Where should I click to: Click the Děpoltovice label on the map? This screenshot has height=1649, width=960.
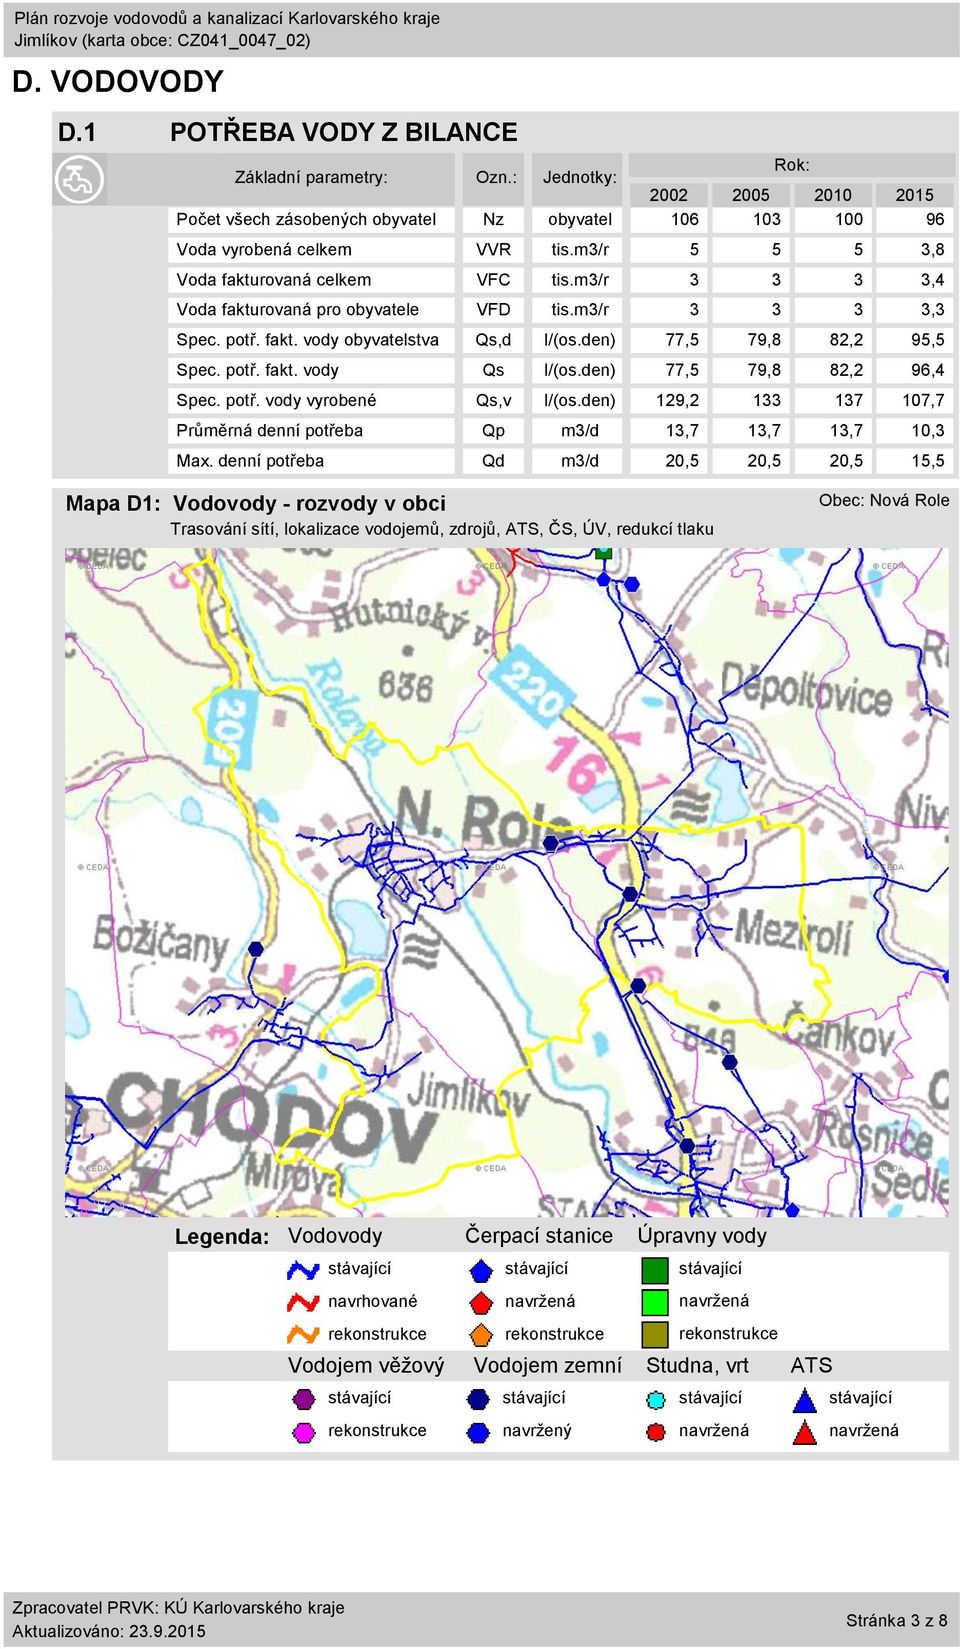point(806,690)
